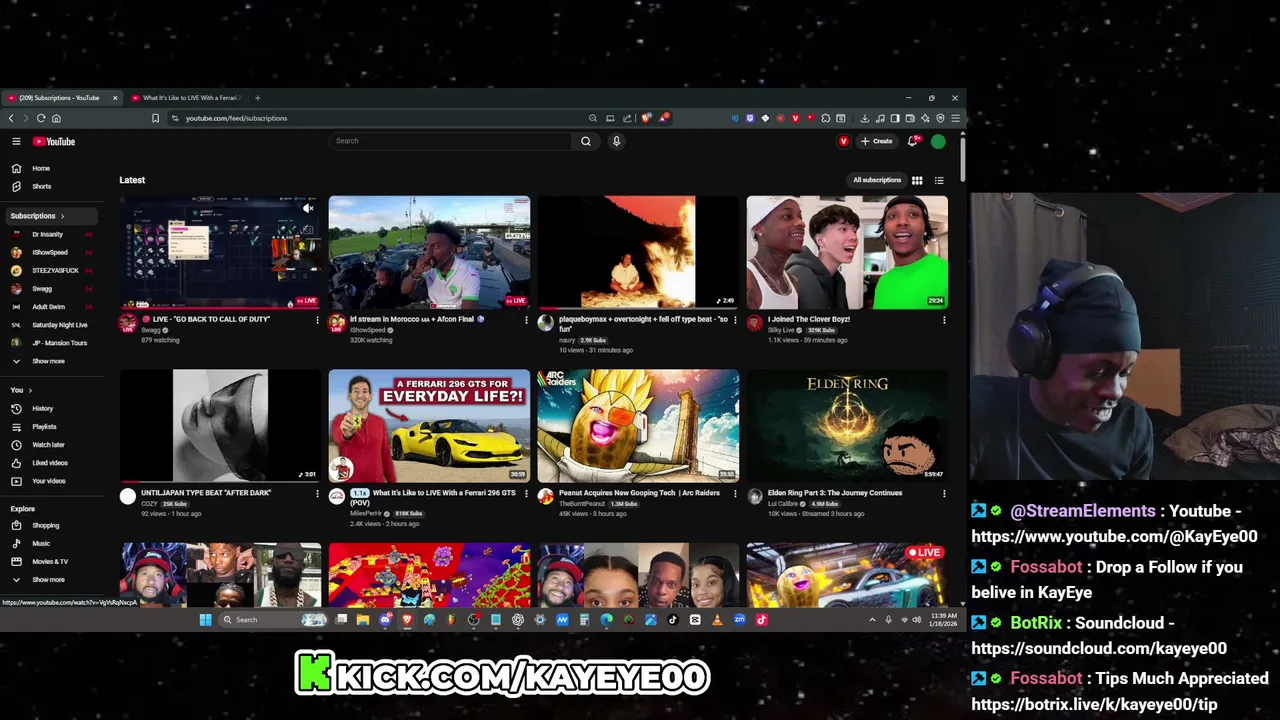Open VLC from the taskbar

point(717,620)
